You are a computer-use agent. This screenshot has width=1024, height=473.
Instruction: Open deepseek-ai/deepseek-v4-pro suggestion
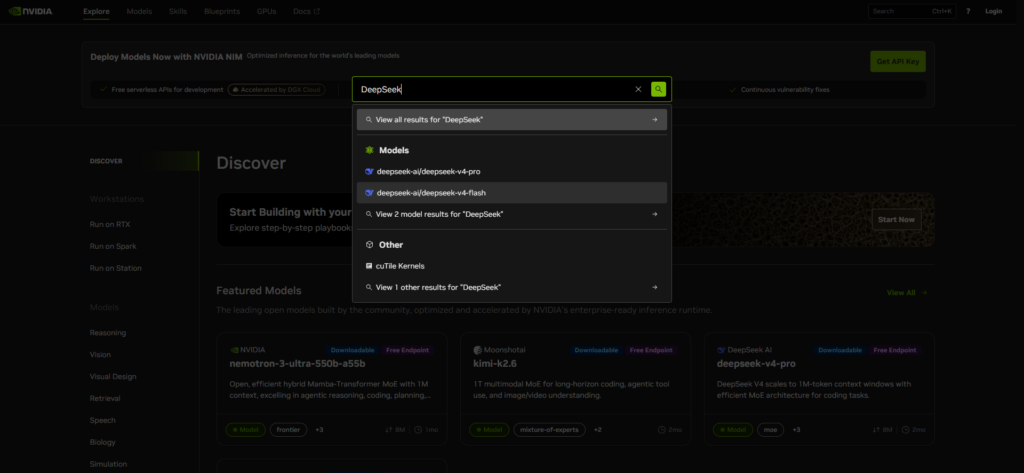[511, 171]
